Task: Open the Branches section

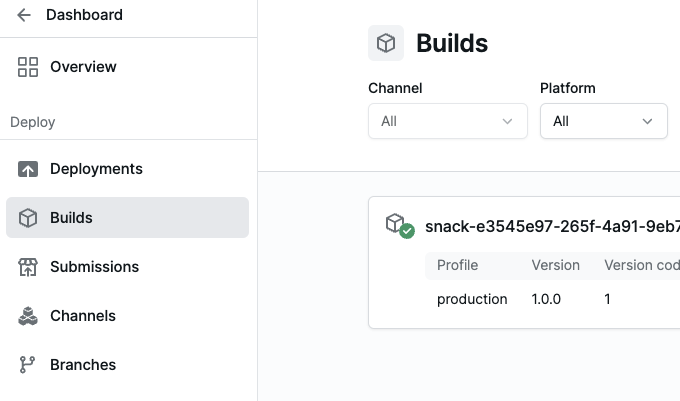Action: [83, 365]
